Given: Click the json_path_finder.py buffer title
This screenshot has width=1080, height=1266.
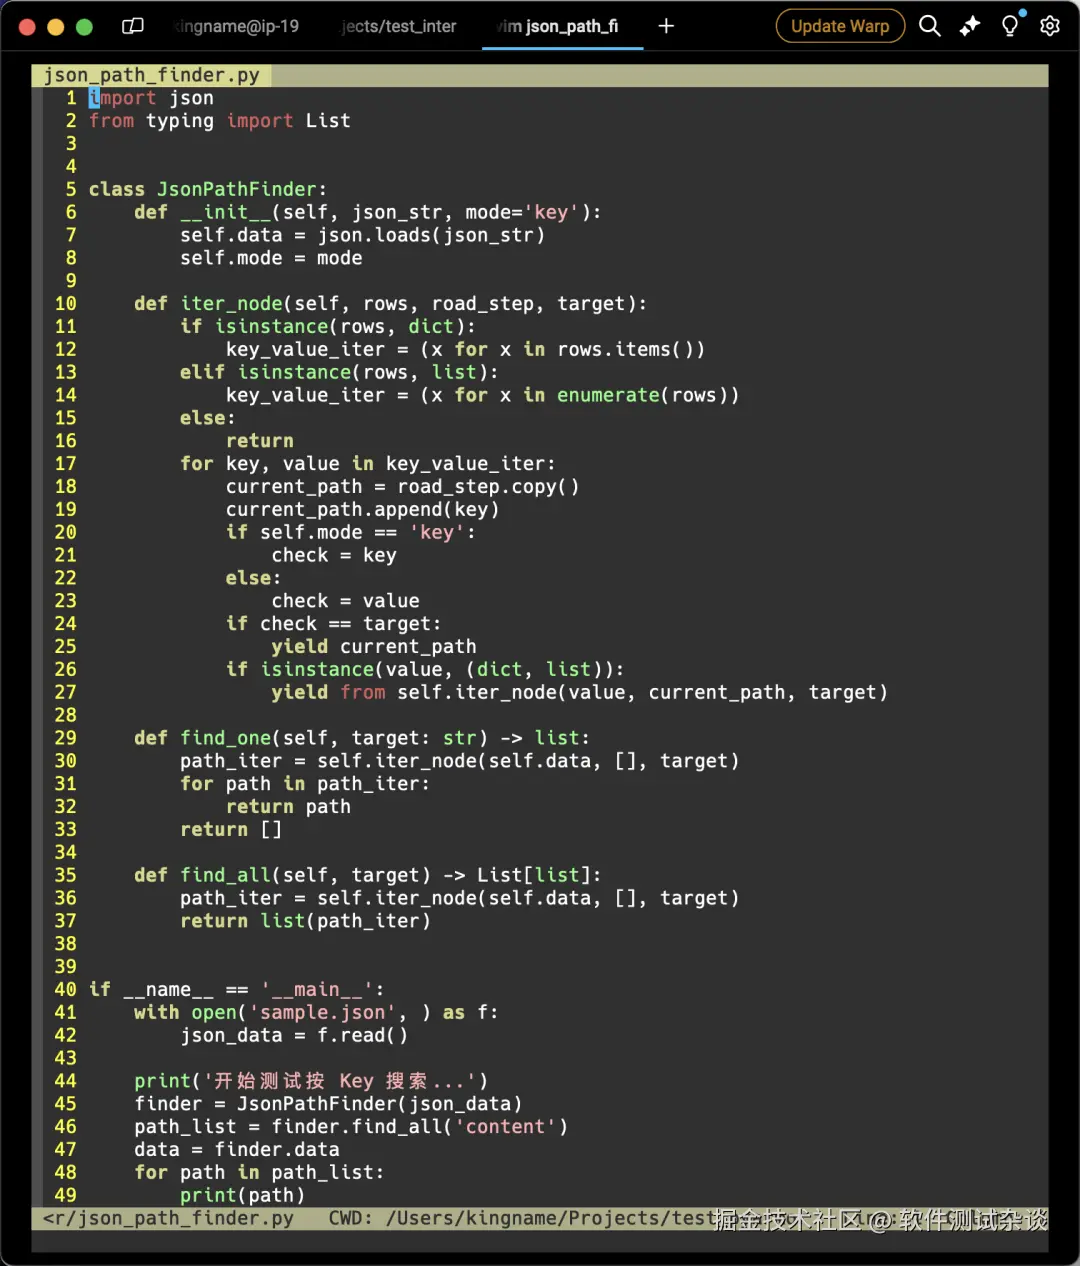Looking at the screenshot, I should click(x=152, y=75).
